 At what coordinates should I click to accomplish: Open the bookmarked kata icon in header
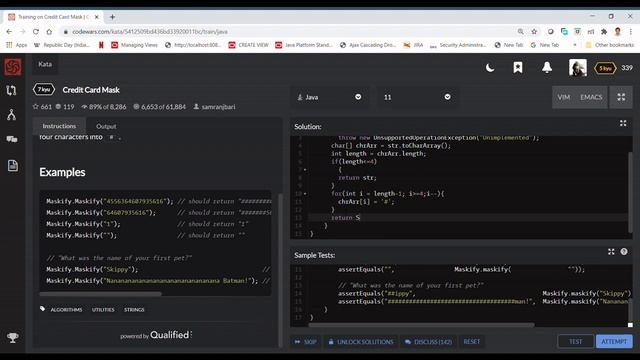(518, 68)
